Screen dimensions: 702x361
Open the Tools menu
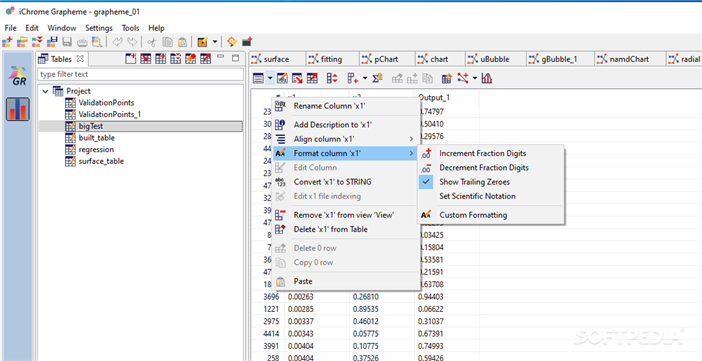click(131, 28)
